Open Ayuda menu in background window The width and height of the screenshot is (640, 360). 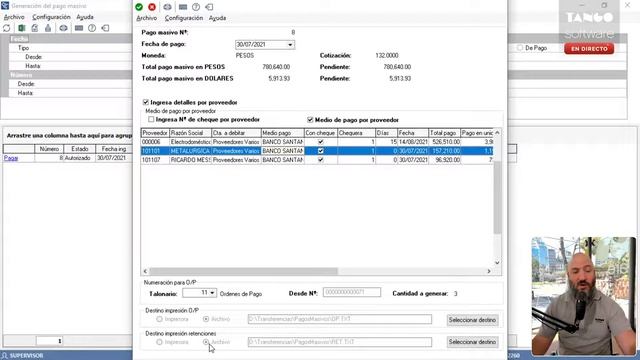85,17
